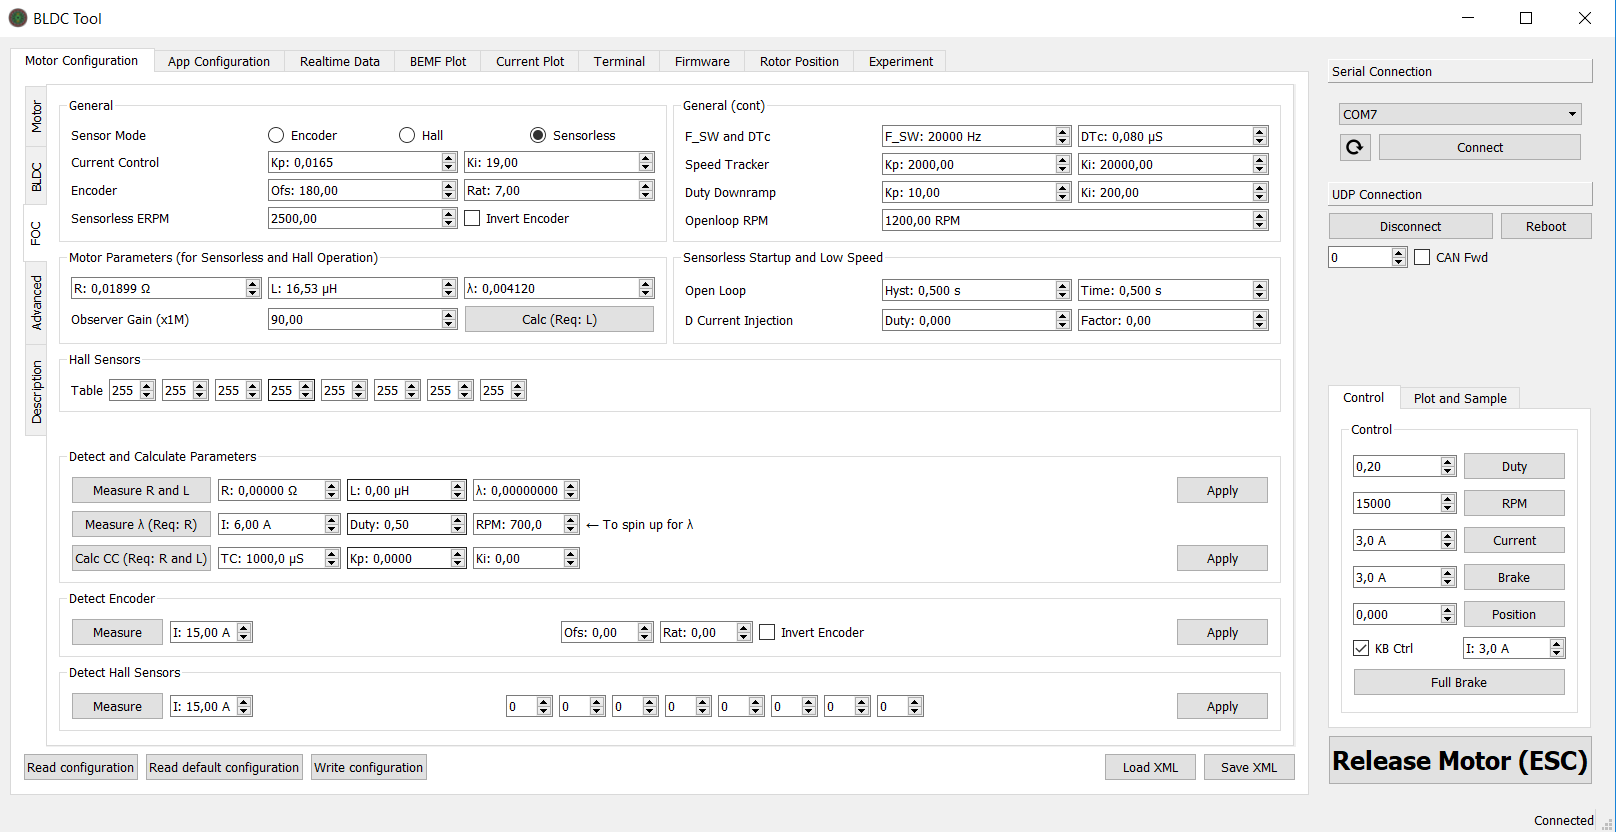
Task: Click the Release Motor (ESC) button
Action: (x=1460, y=760)
